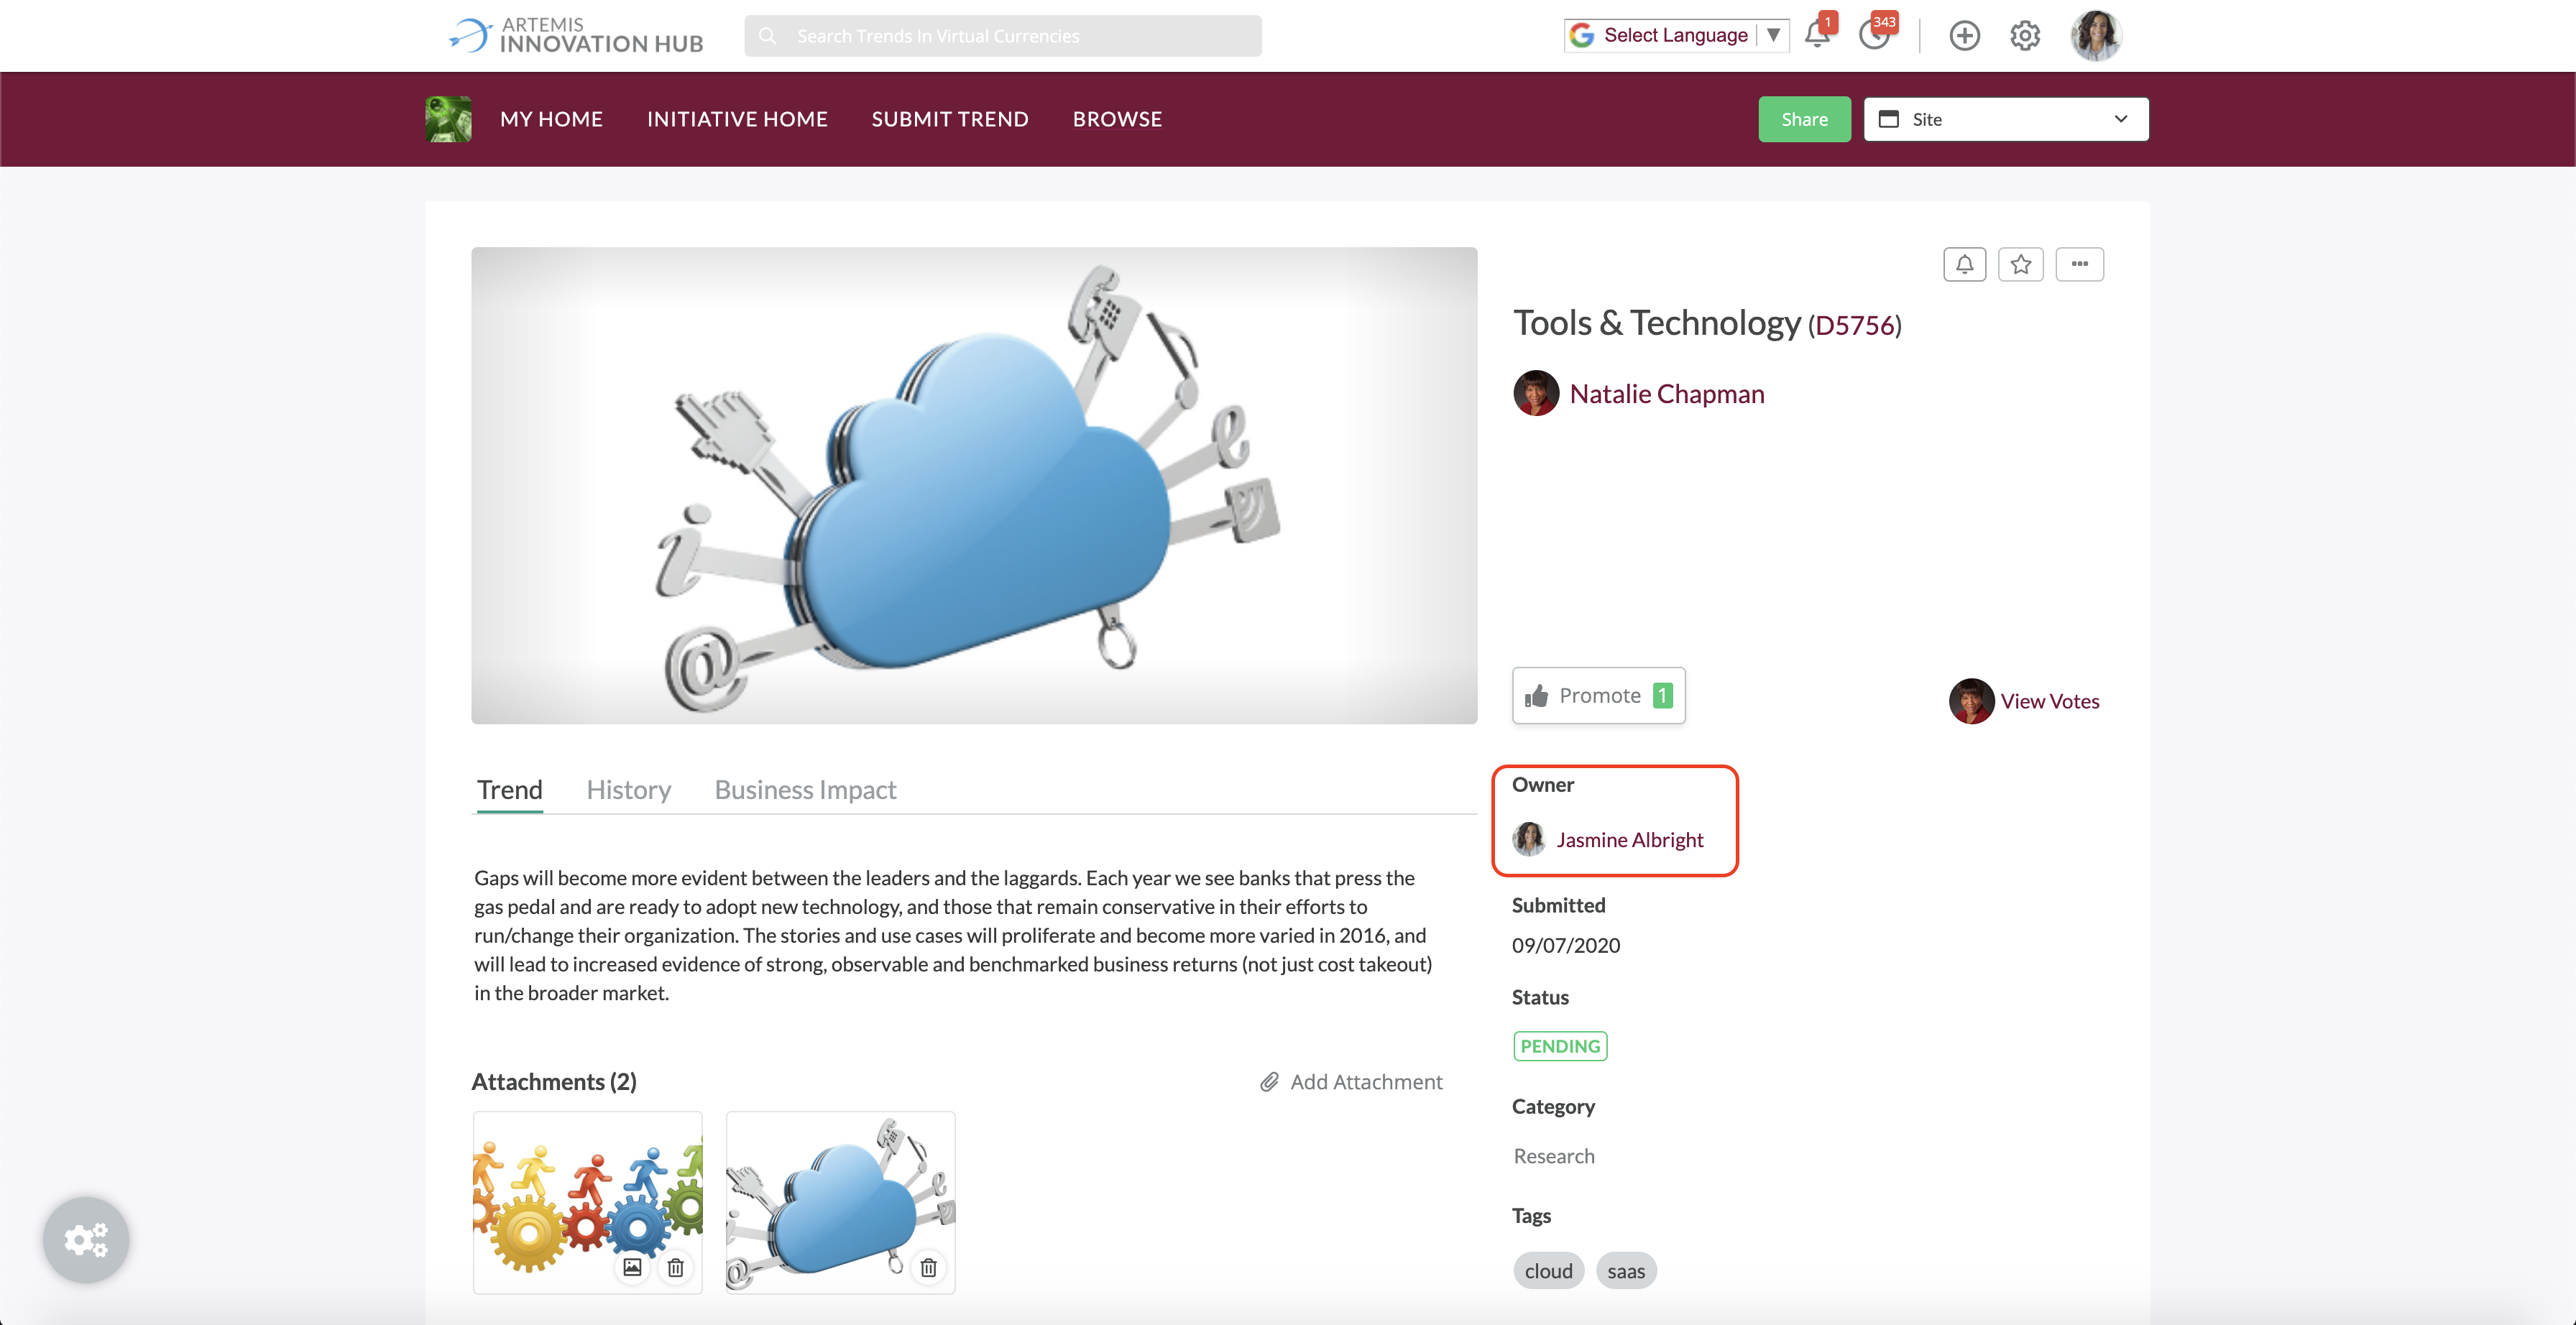This screenshot has height=1325, width=2576.
Task: Click the main cloud trend image
Action: [x=974, y=486]
